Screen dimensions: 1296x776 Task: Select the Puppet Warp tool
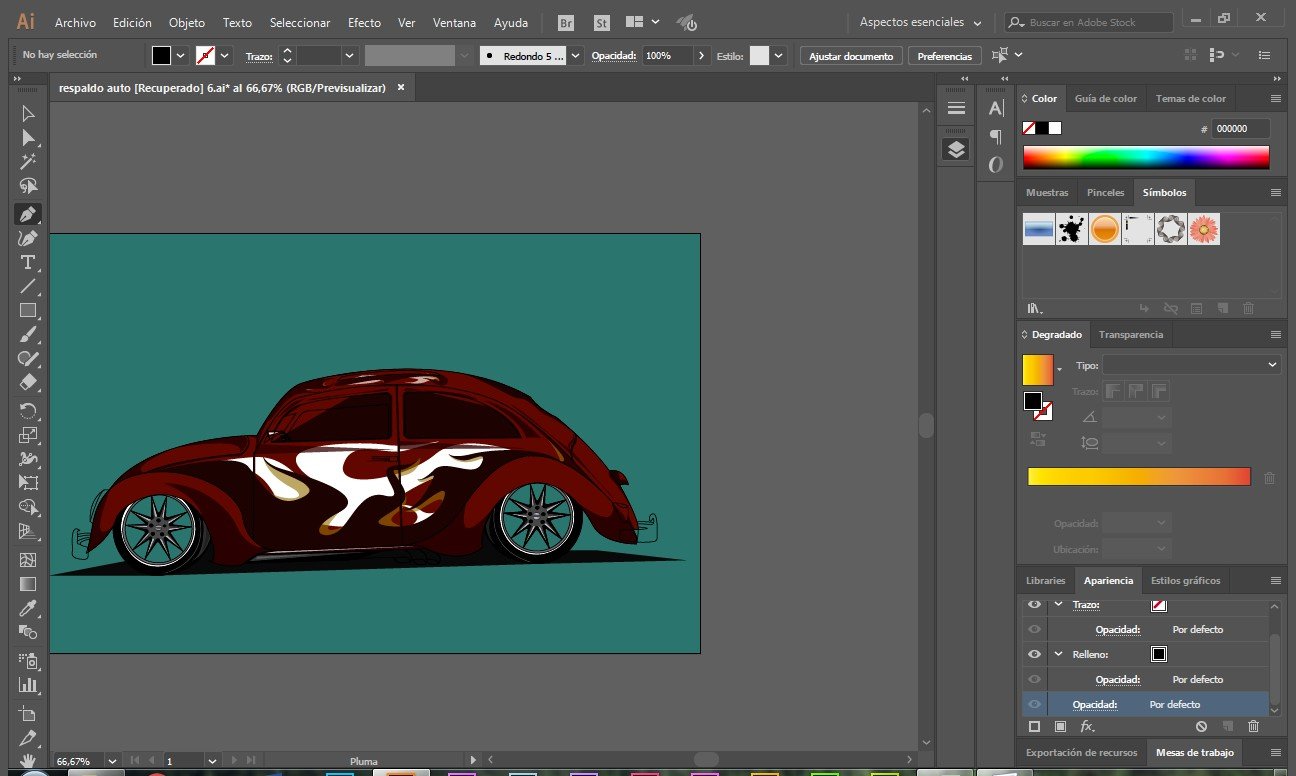tap(28, 459)
